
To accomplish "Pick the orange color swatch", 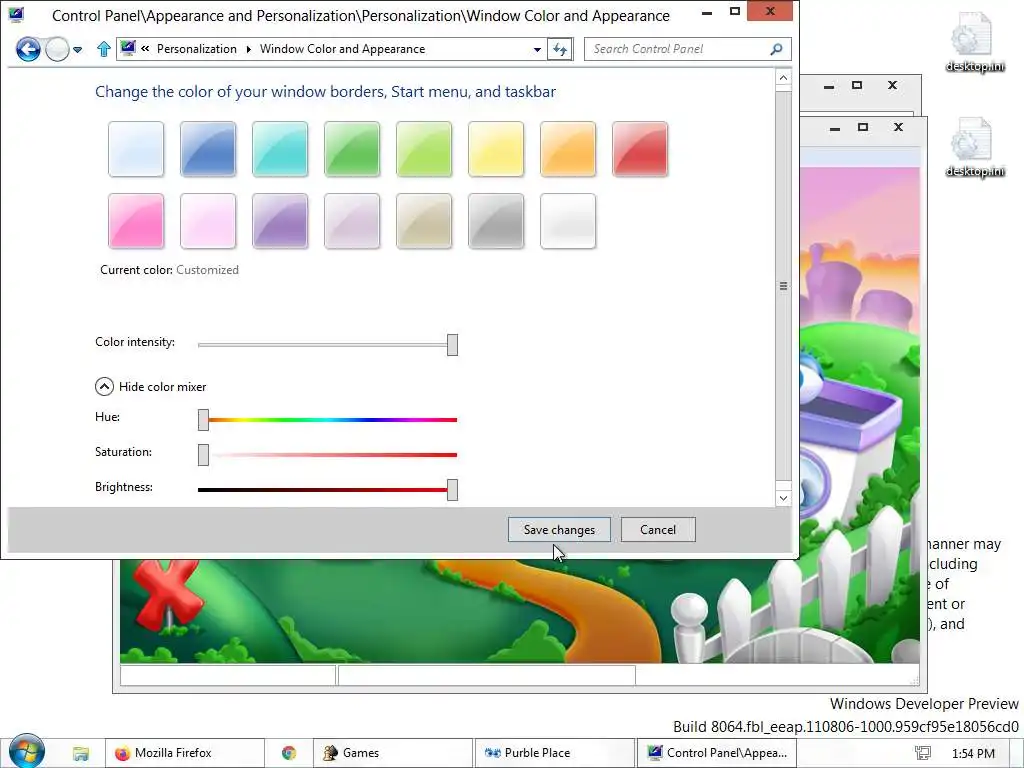I will tap(568, 149).
